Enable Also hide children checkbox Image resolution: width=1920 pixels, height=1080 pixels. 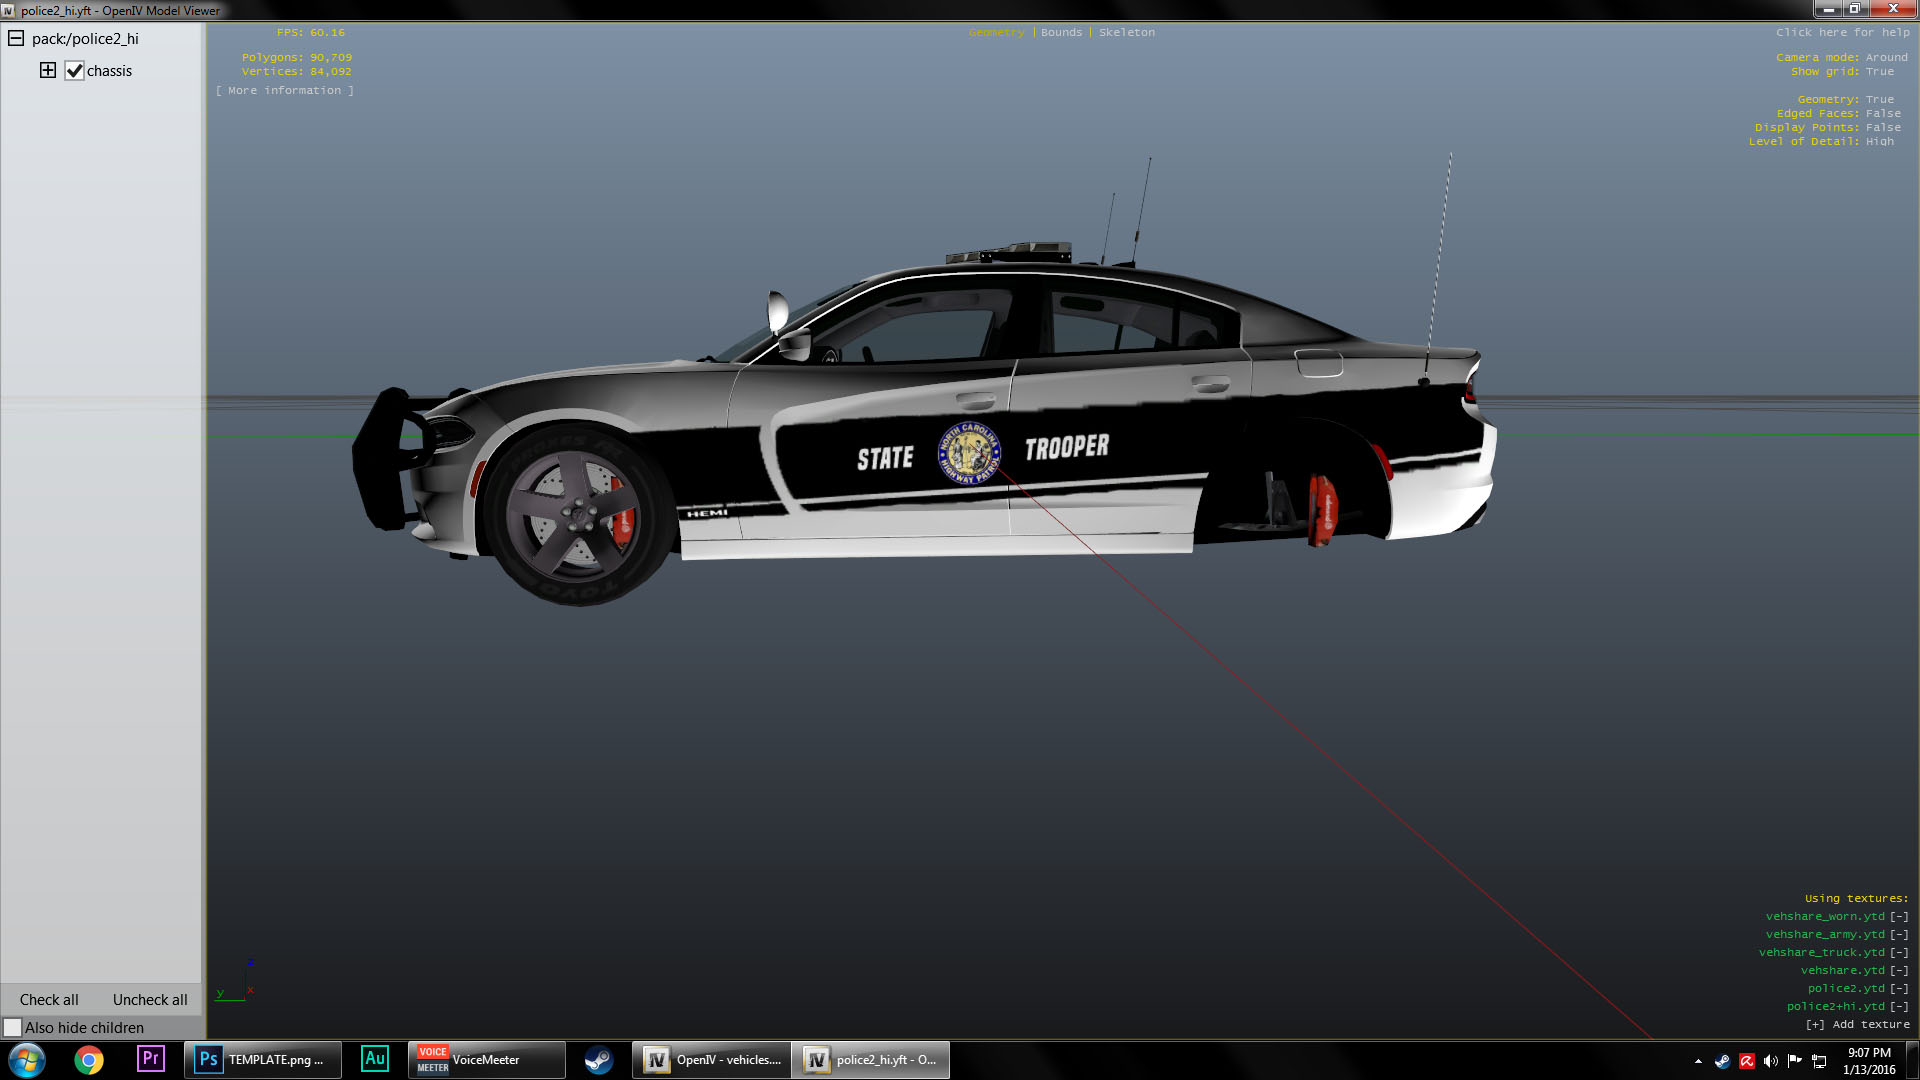tap(13, 1027)
